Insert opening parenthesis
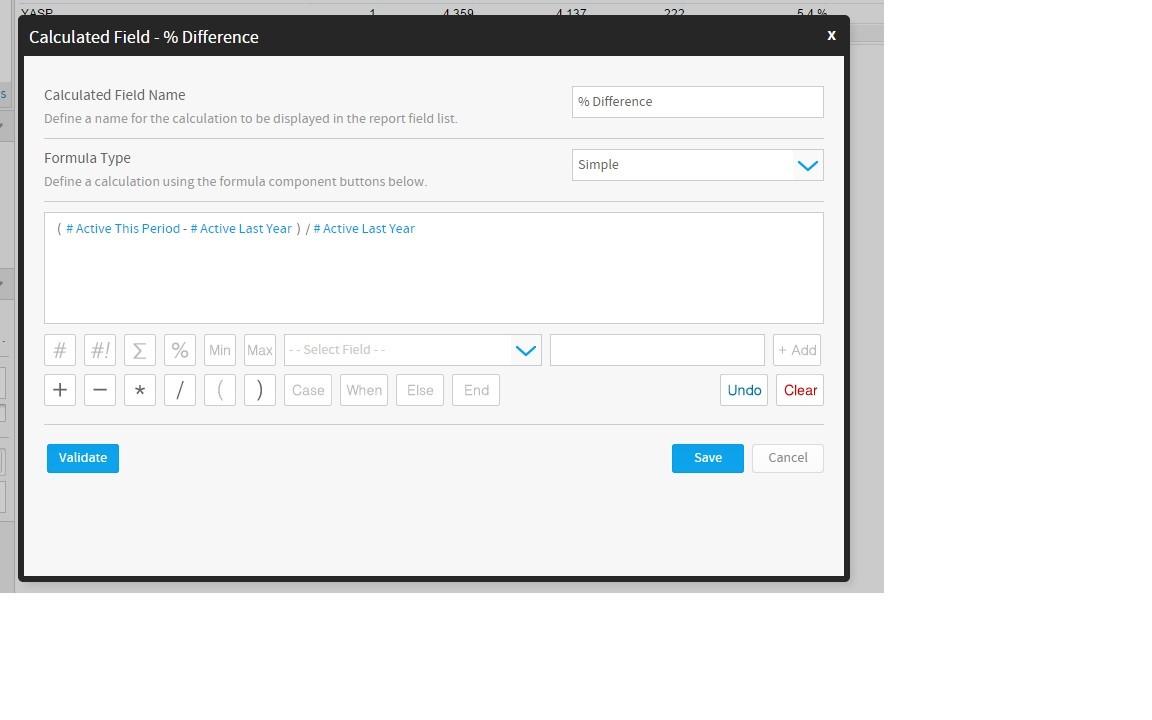The width and height of the screenshot is (1152, 720). [x=220, y=390]
